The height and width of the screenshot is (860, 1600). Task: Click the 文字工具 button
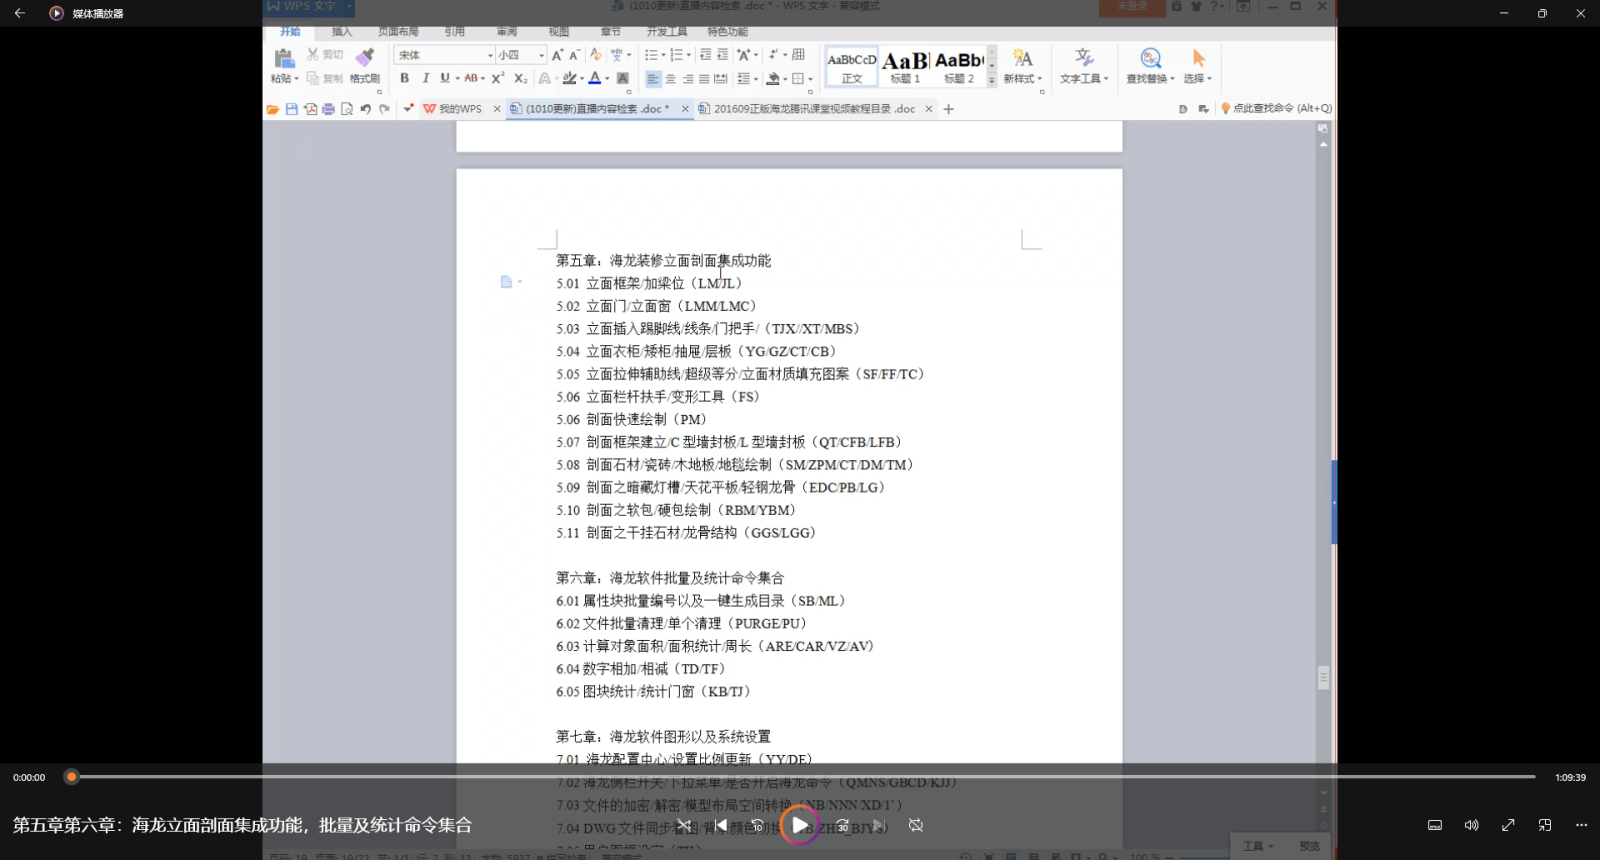[x=1083, y=66]
